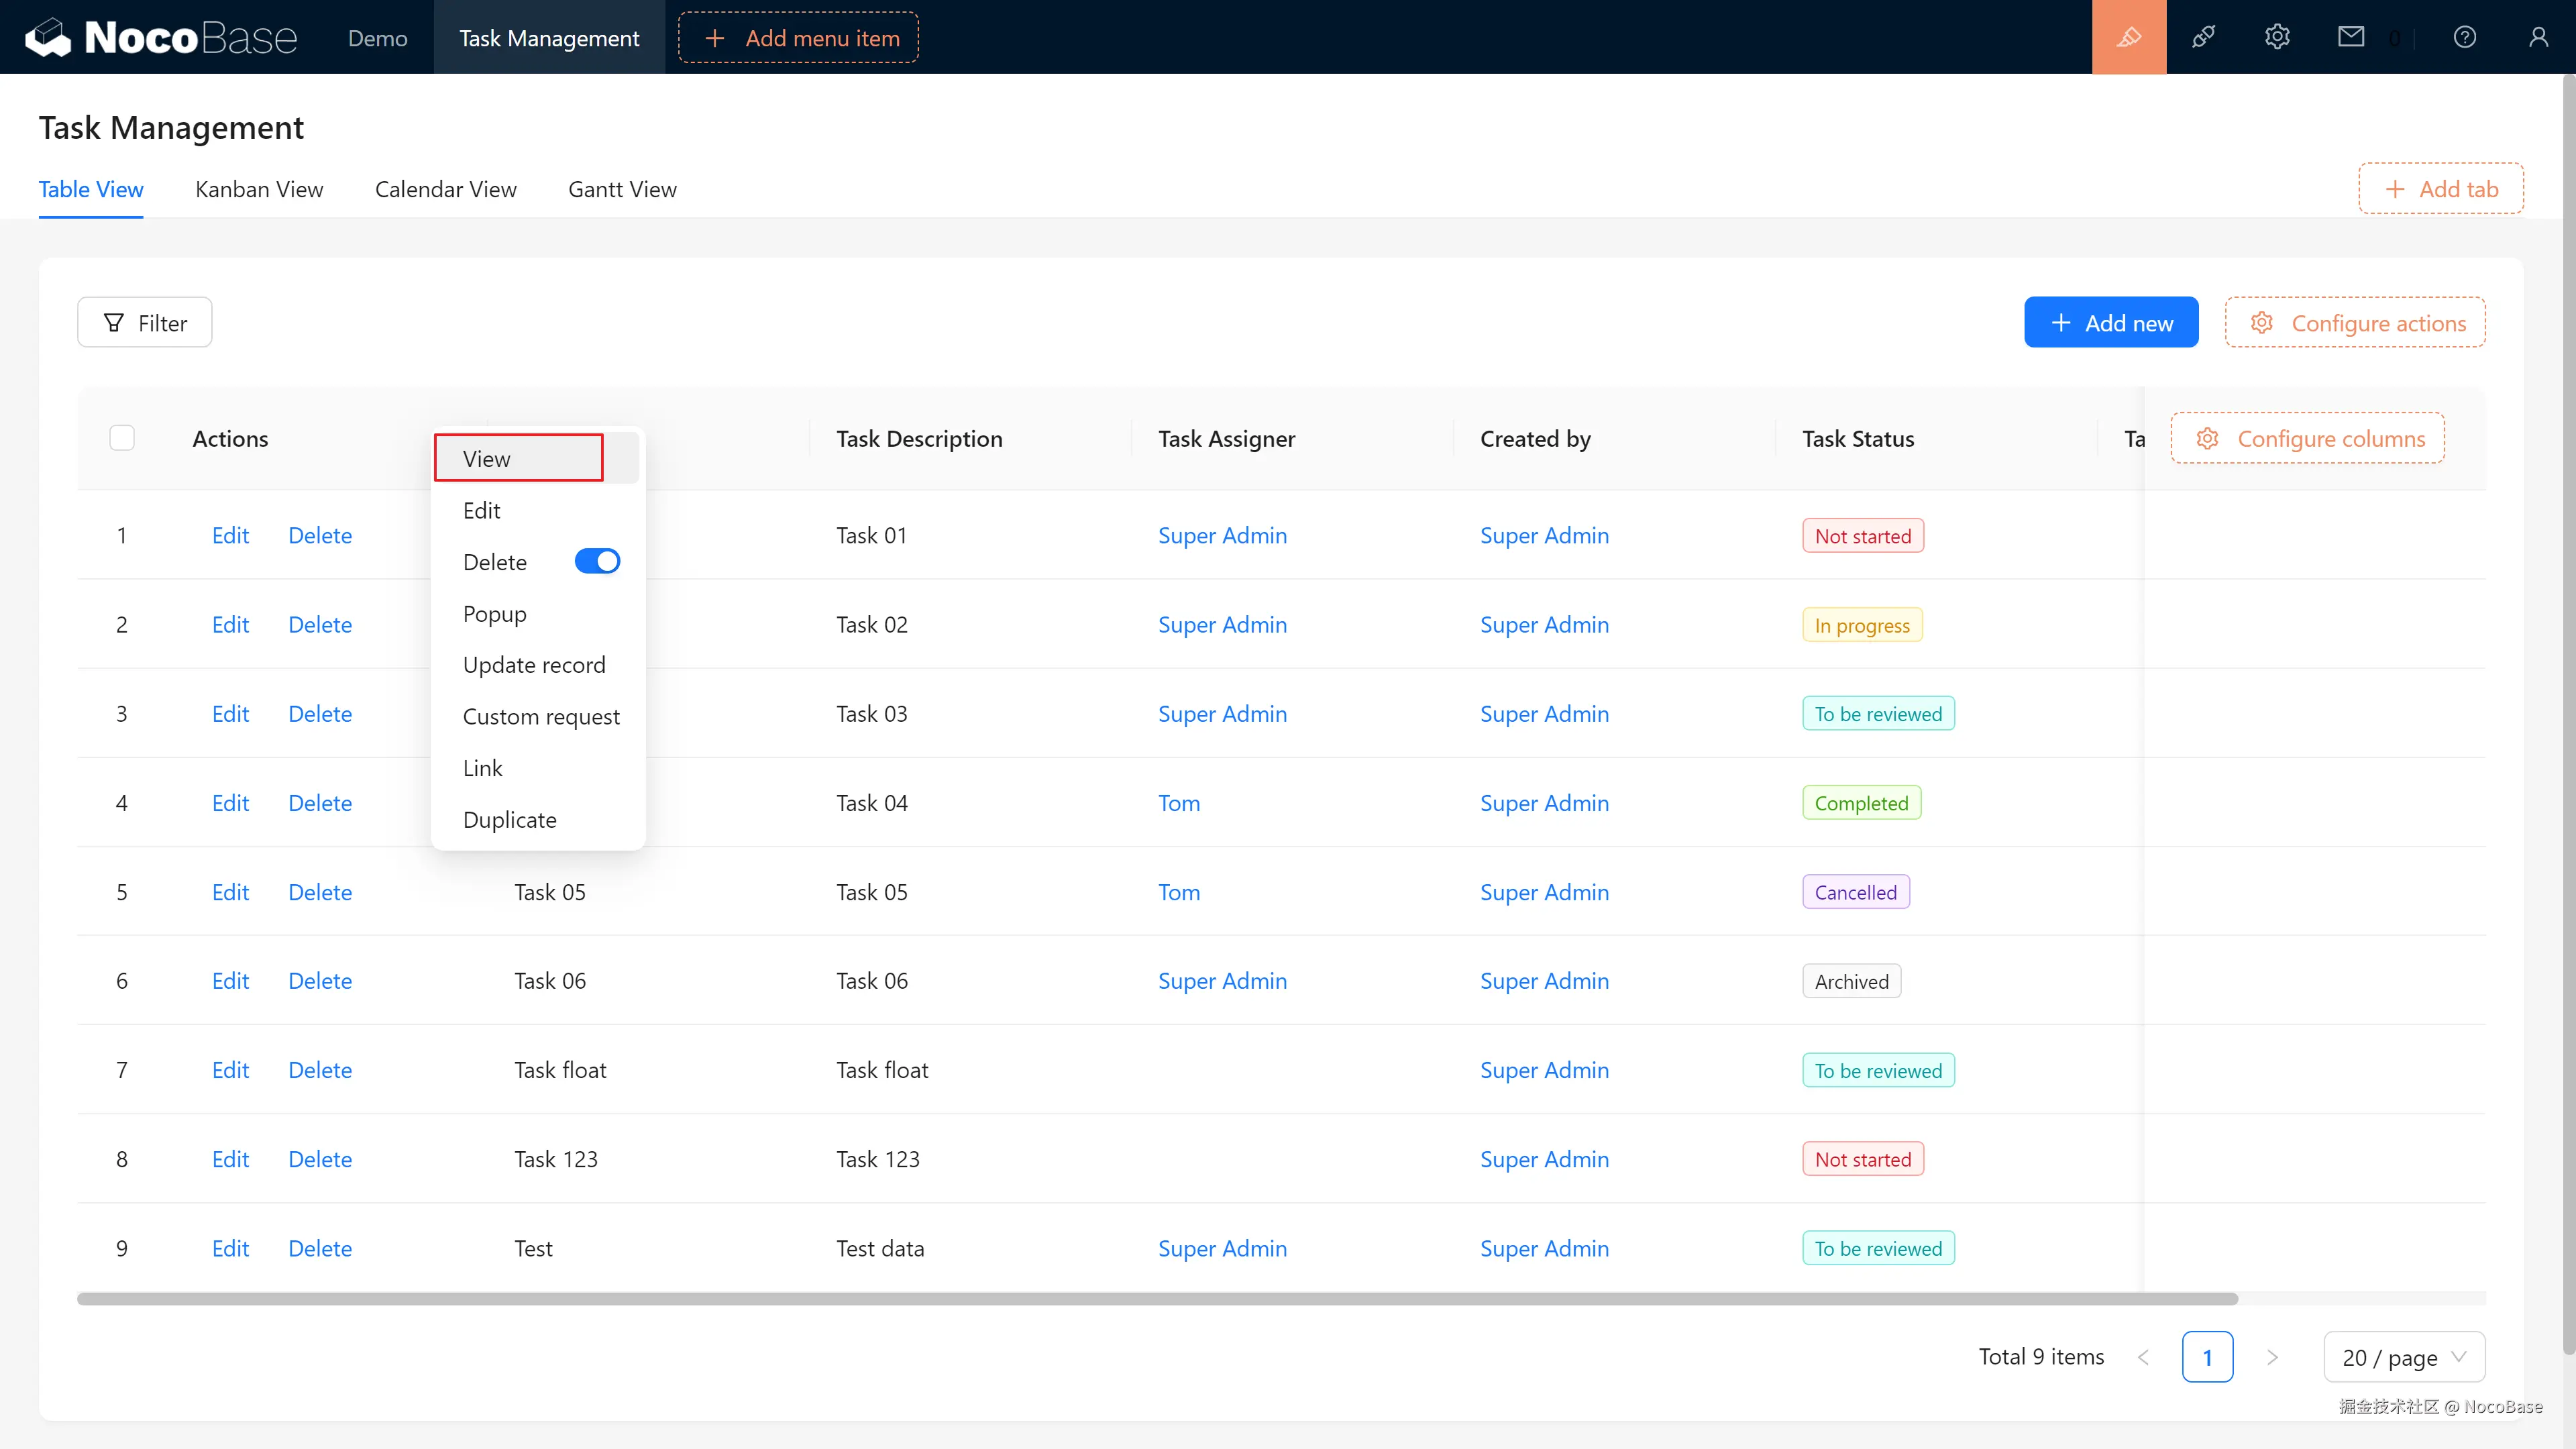Viewport: 2576px width, 1449px height.
Task: Switch to the Kanban View tab
Action: (259, 189)
